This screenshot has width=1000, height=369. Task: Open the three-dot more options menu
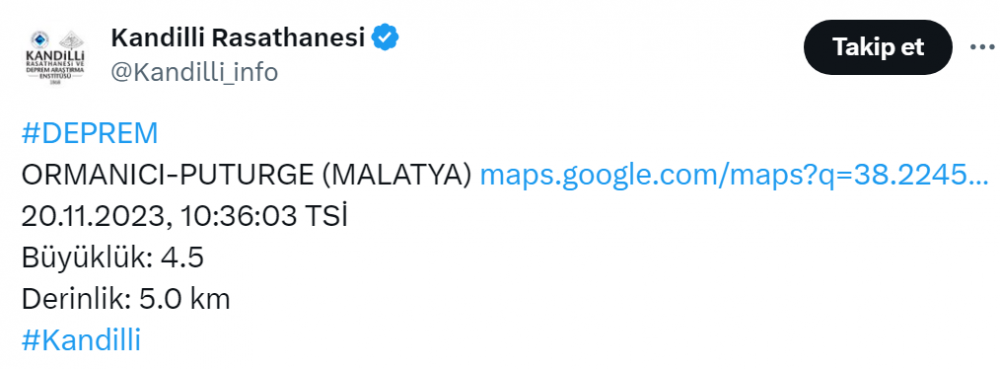982,47
